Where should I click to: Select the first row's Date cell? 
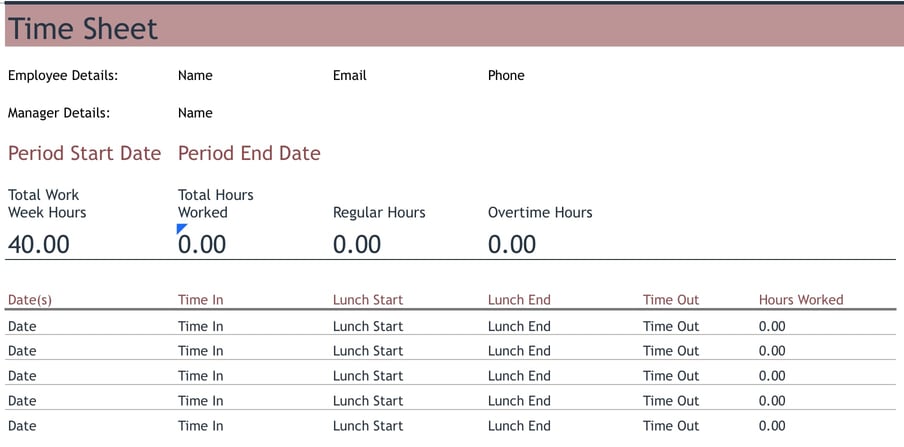click(22, 326)
